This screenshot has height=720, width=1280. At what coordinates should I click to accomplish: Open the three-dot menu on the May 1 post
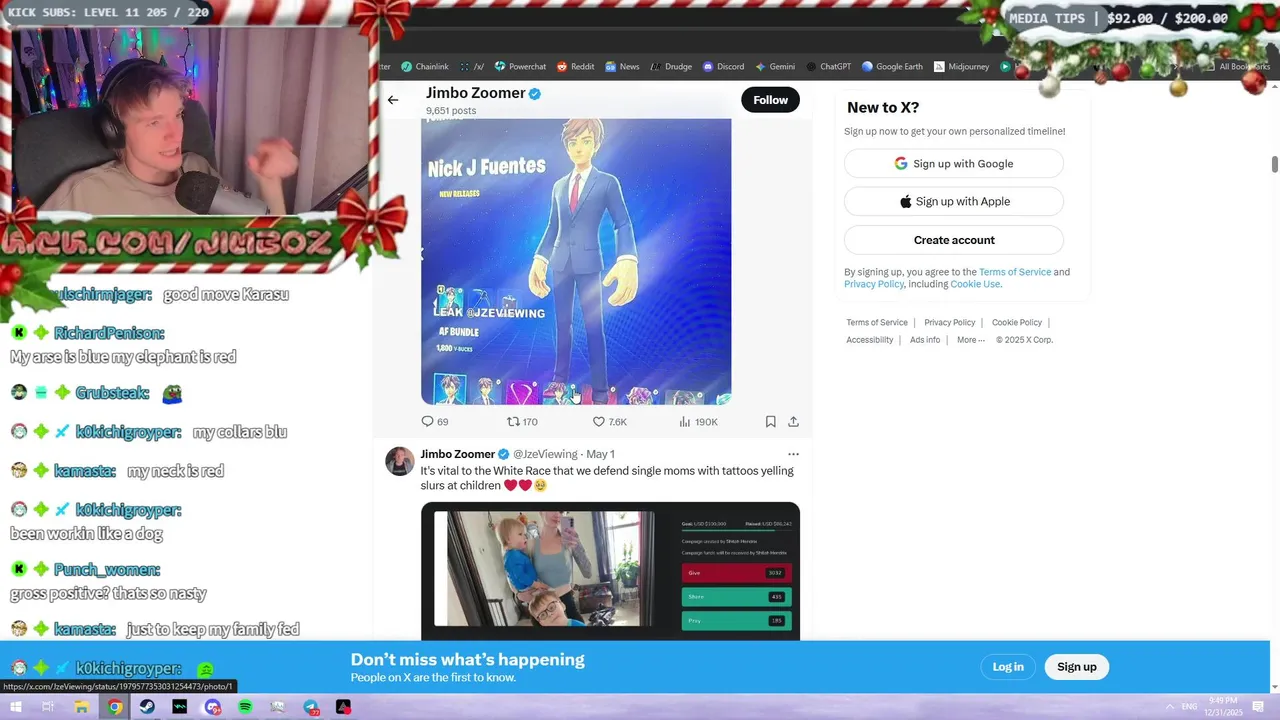pyautogui.click(x=793, y=454)
